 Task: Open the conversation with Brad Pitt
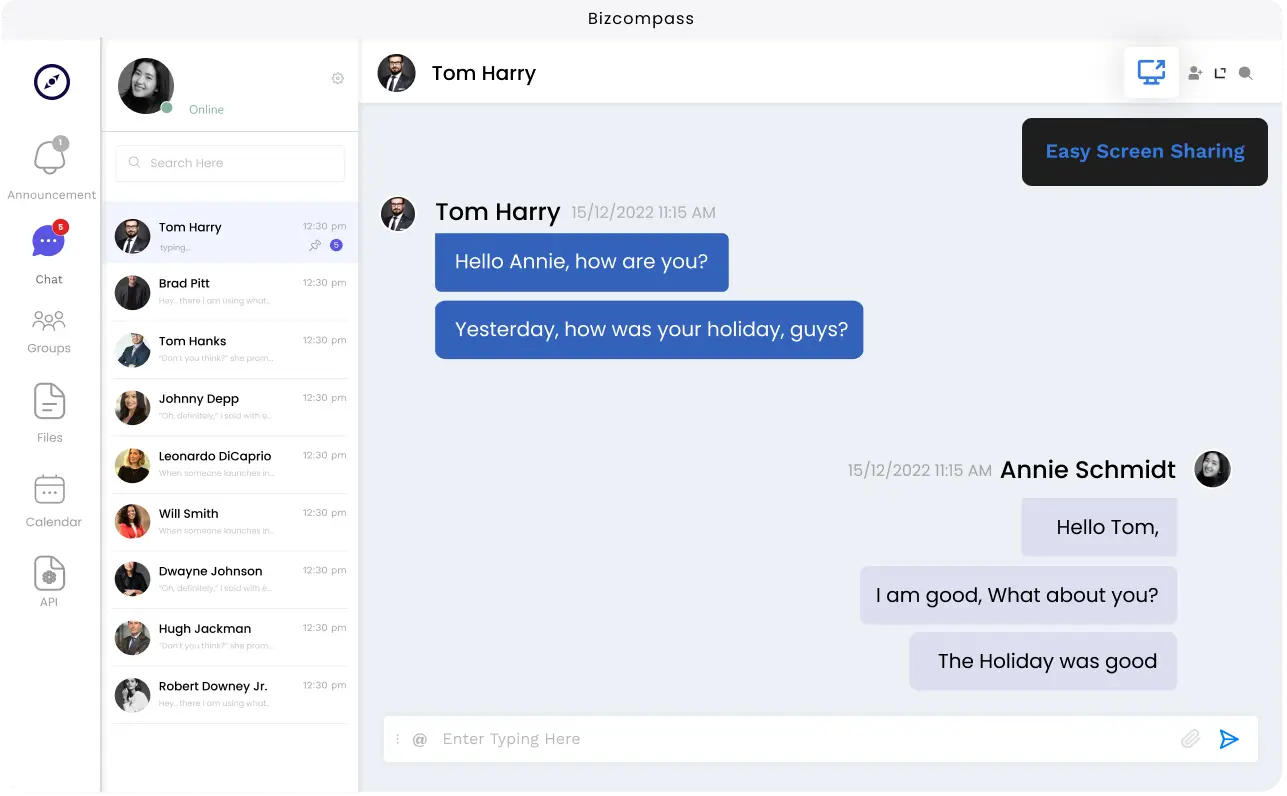[230, 292]
